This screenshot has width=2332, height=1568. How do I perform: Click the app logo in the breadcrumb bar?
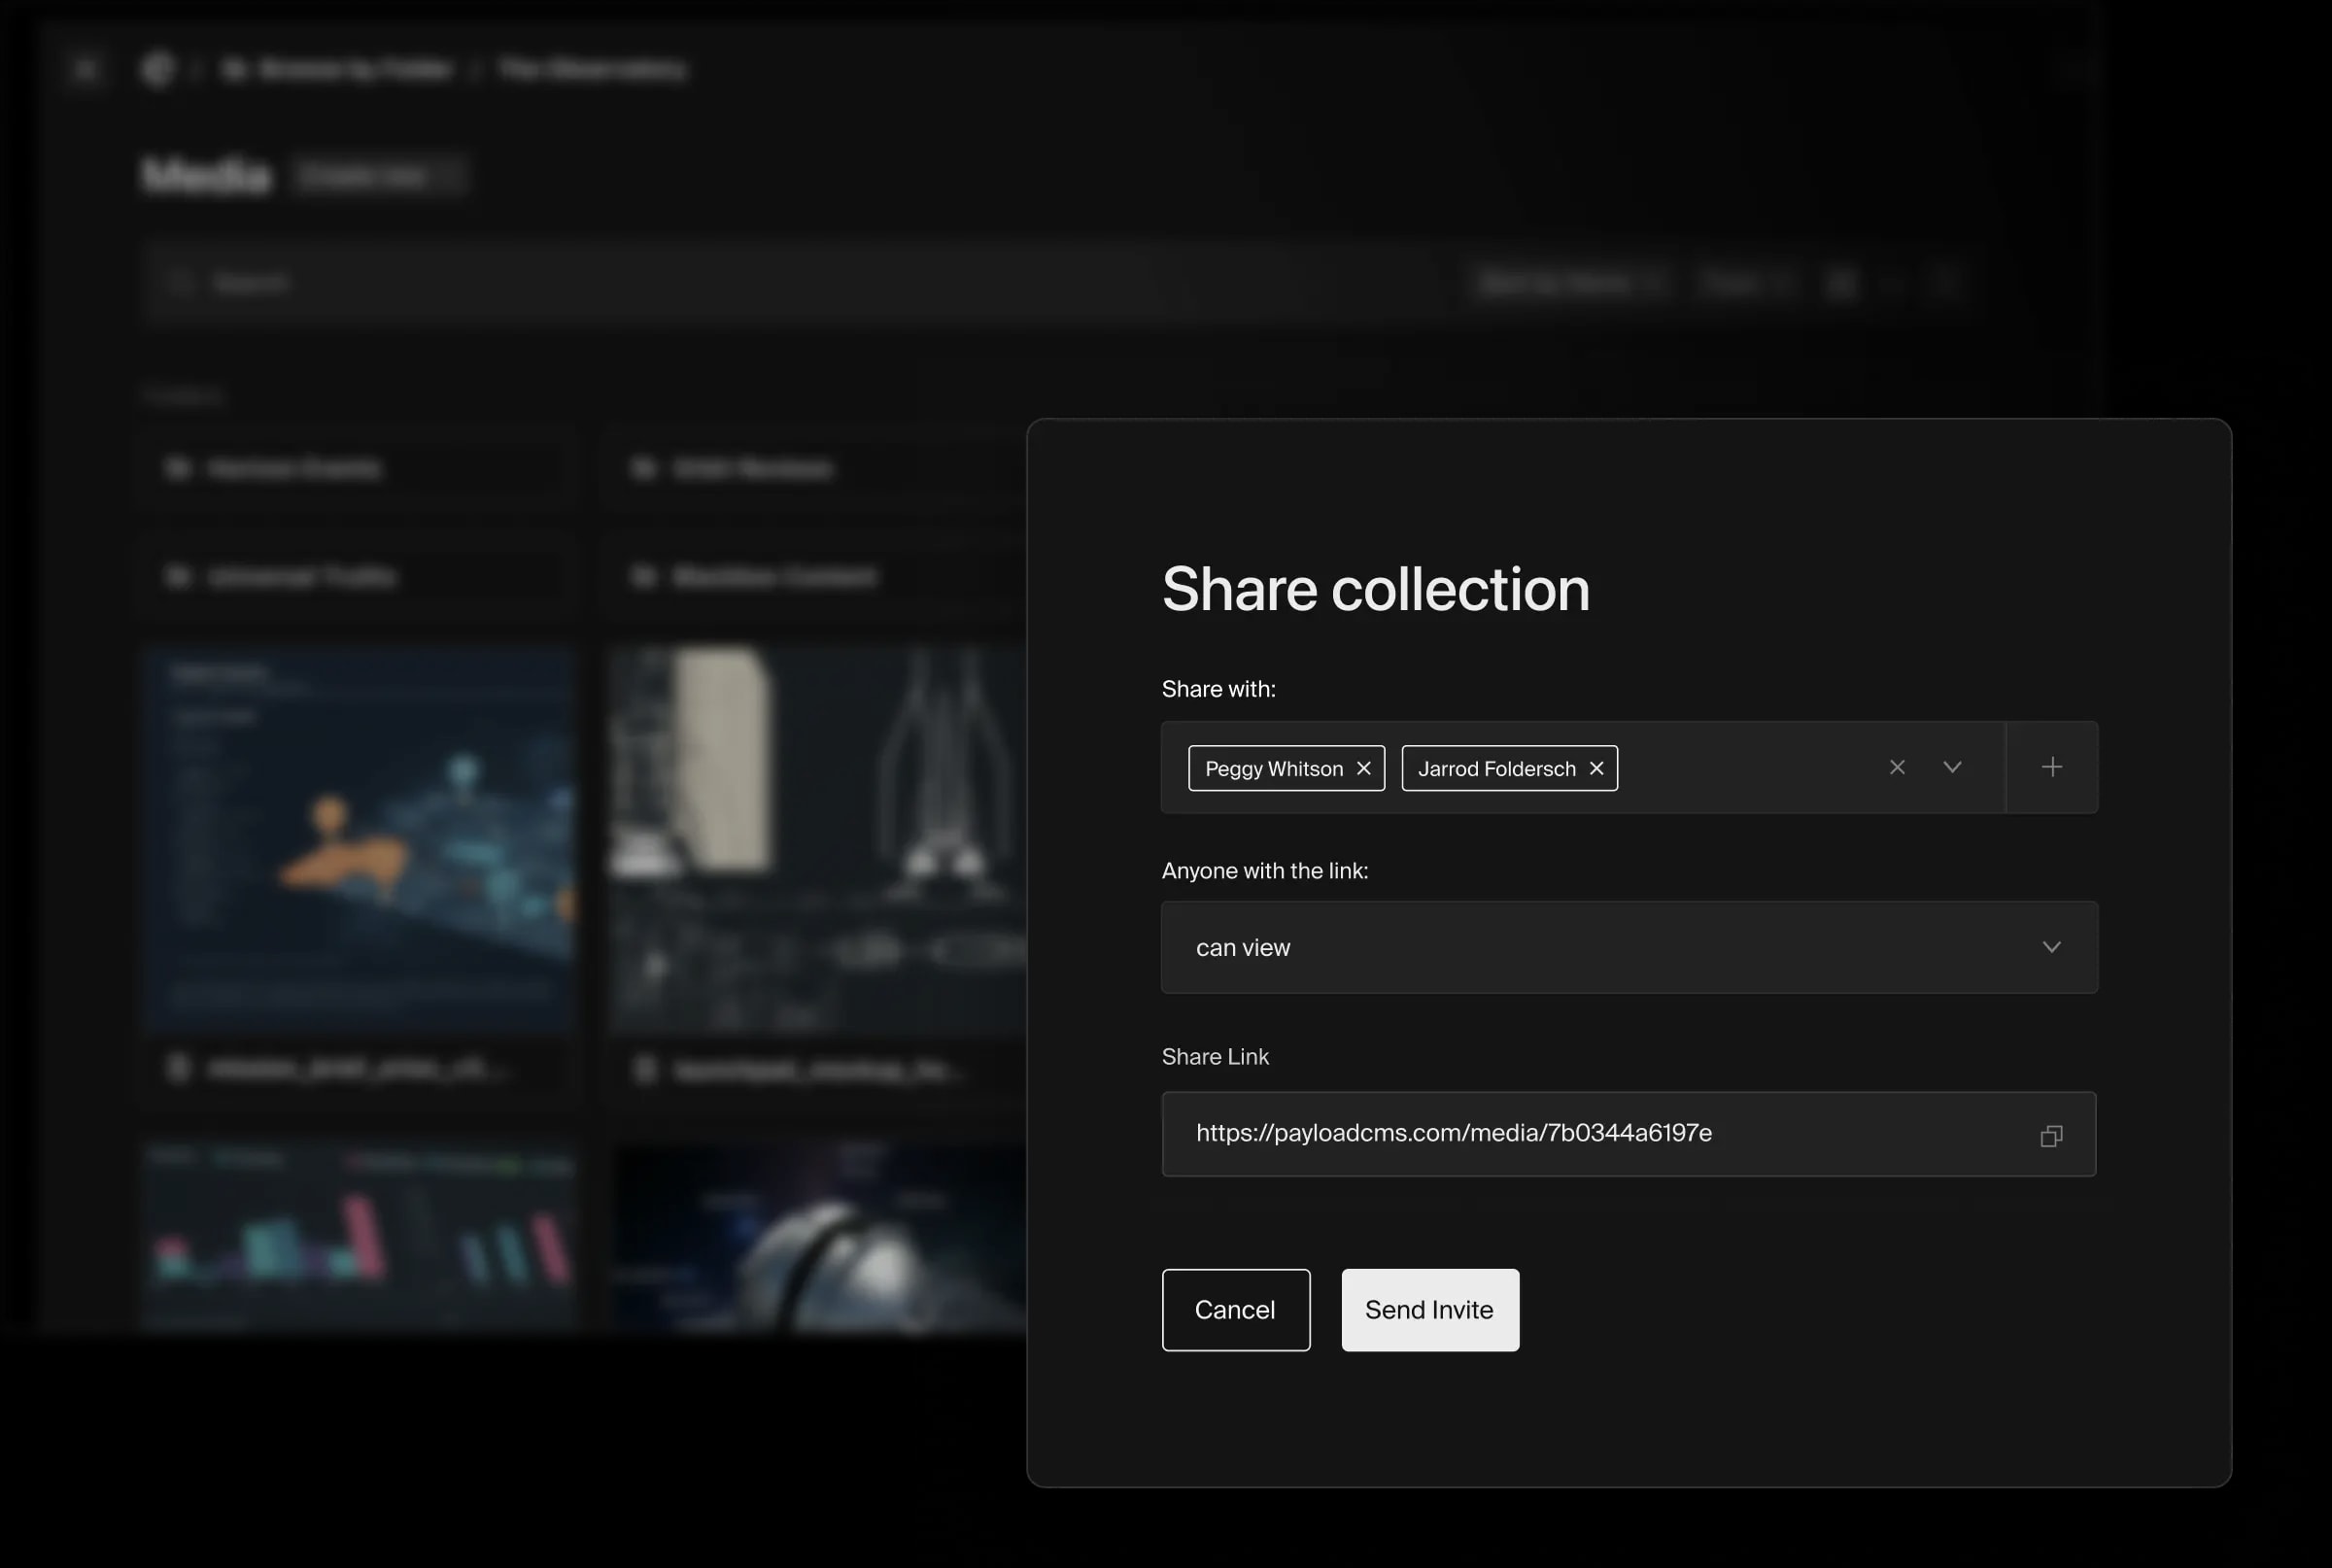click(157, 68)
